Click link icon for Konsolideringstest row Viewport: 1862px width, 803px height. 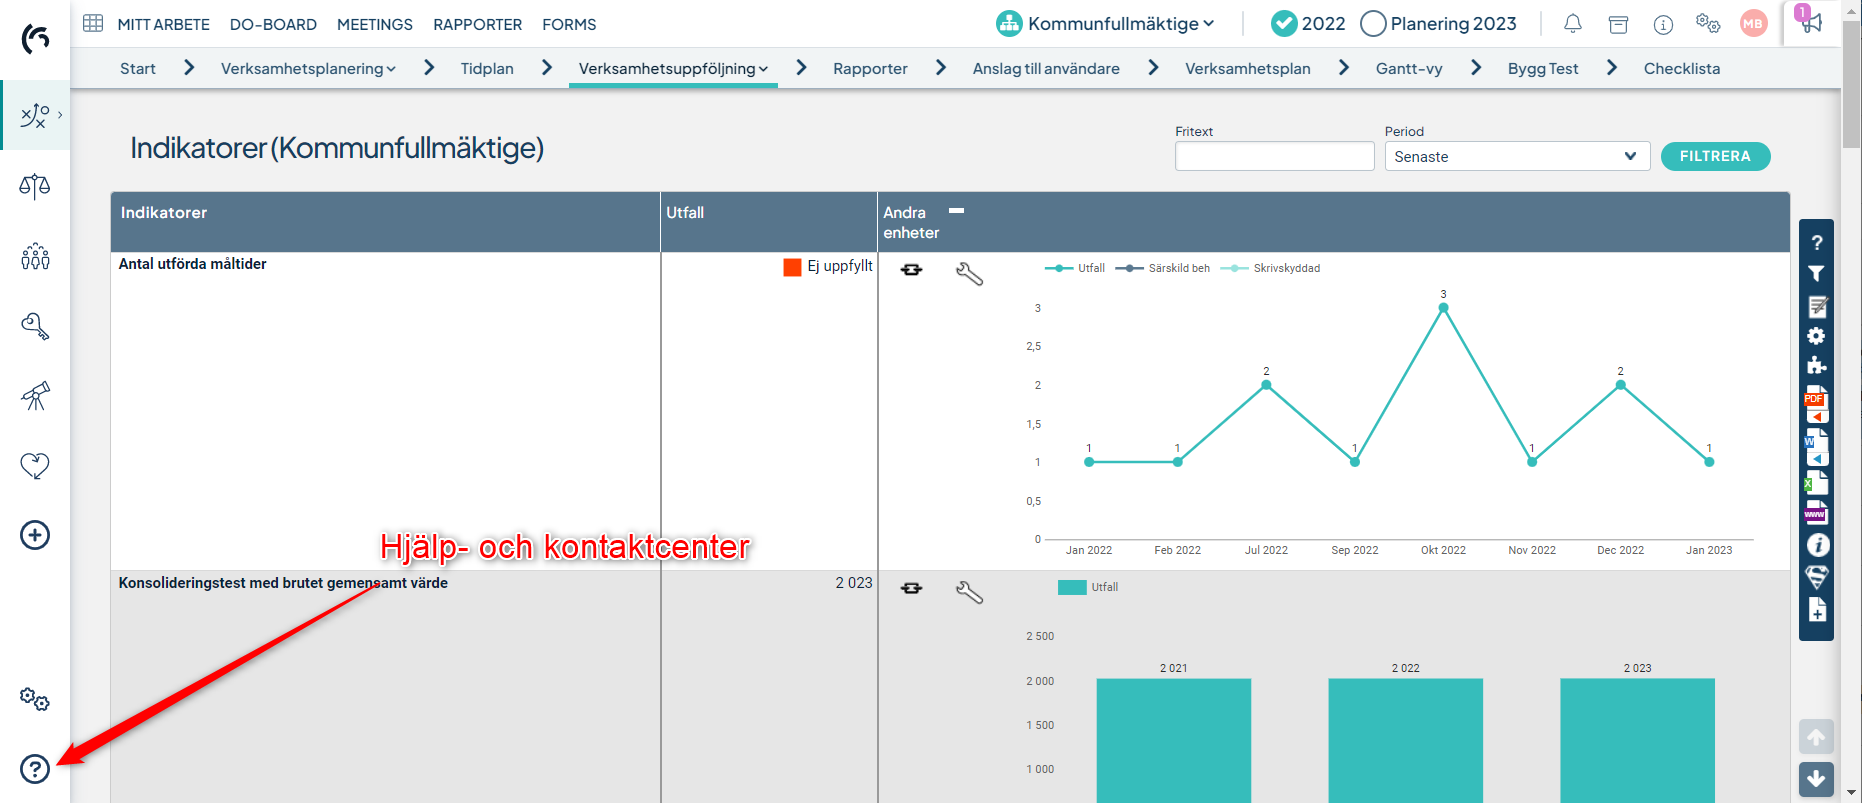911,588
